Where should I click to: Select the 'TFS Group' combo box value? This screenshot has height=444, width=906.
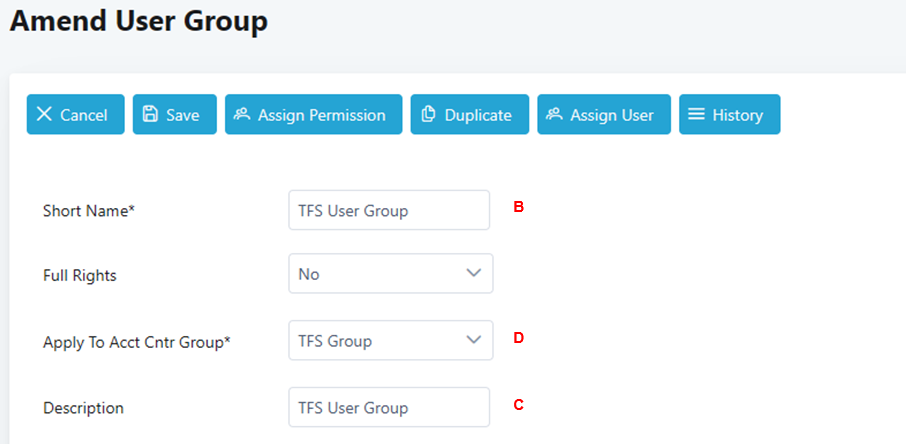(x=336, y=341)
